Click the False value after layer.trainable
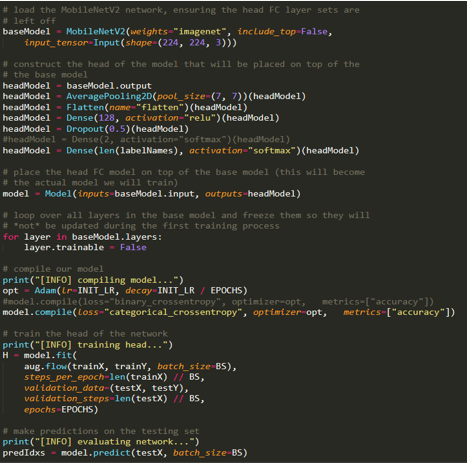The image size is (467, 463). (x=133, y=247)
